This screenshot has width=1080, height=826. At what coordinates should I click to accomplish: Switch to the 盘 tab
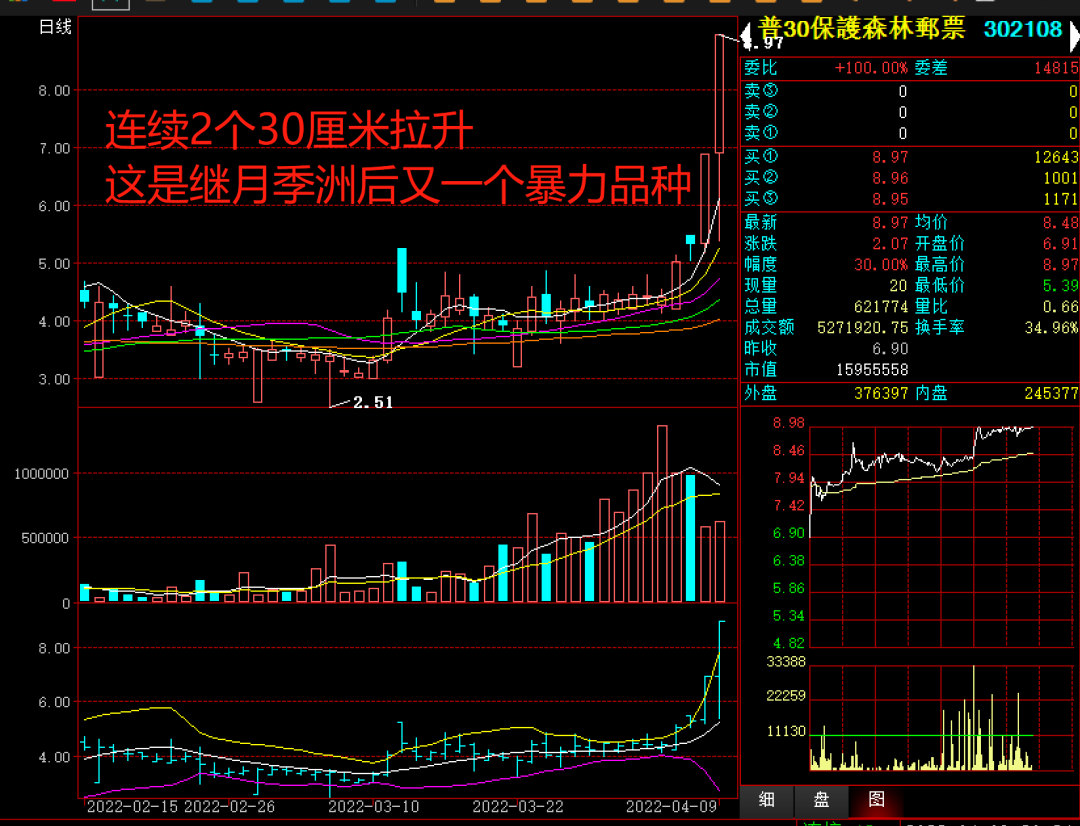pos(820,799)
